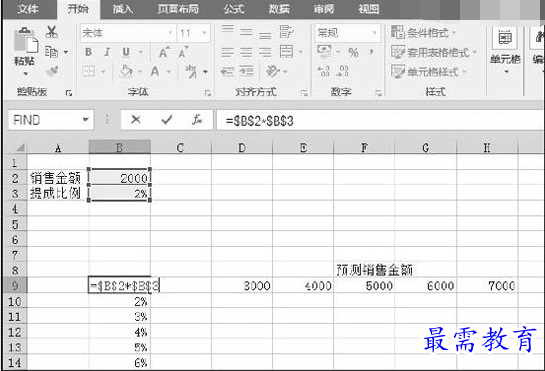545x371 pixels.
Task: Align text to middle of cell
Action: coord(246,32)
